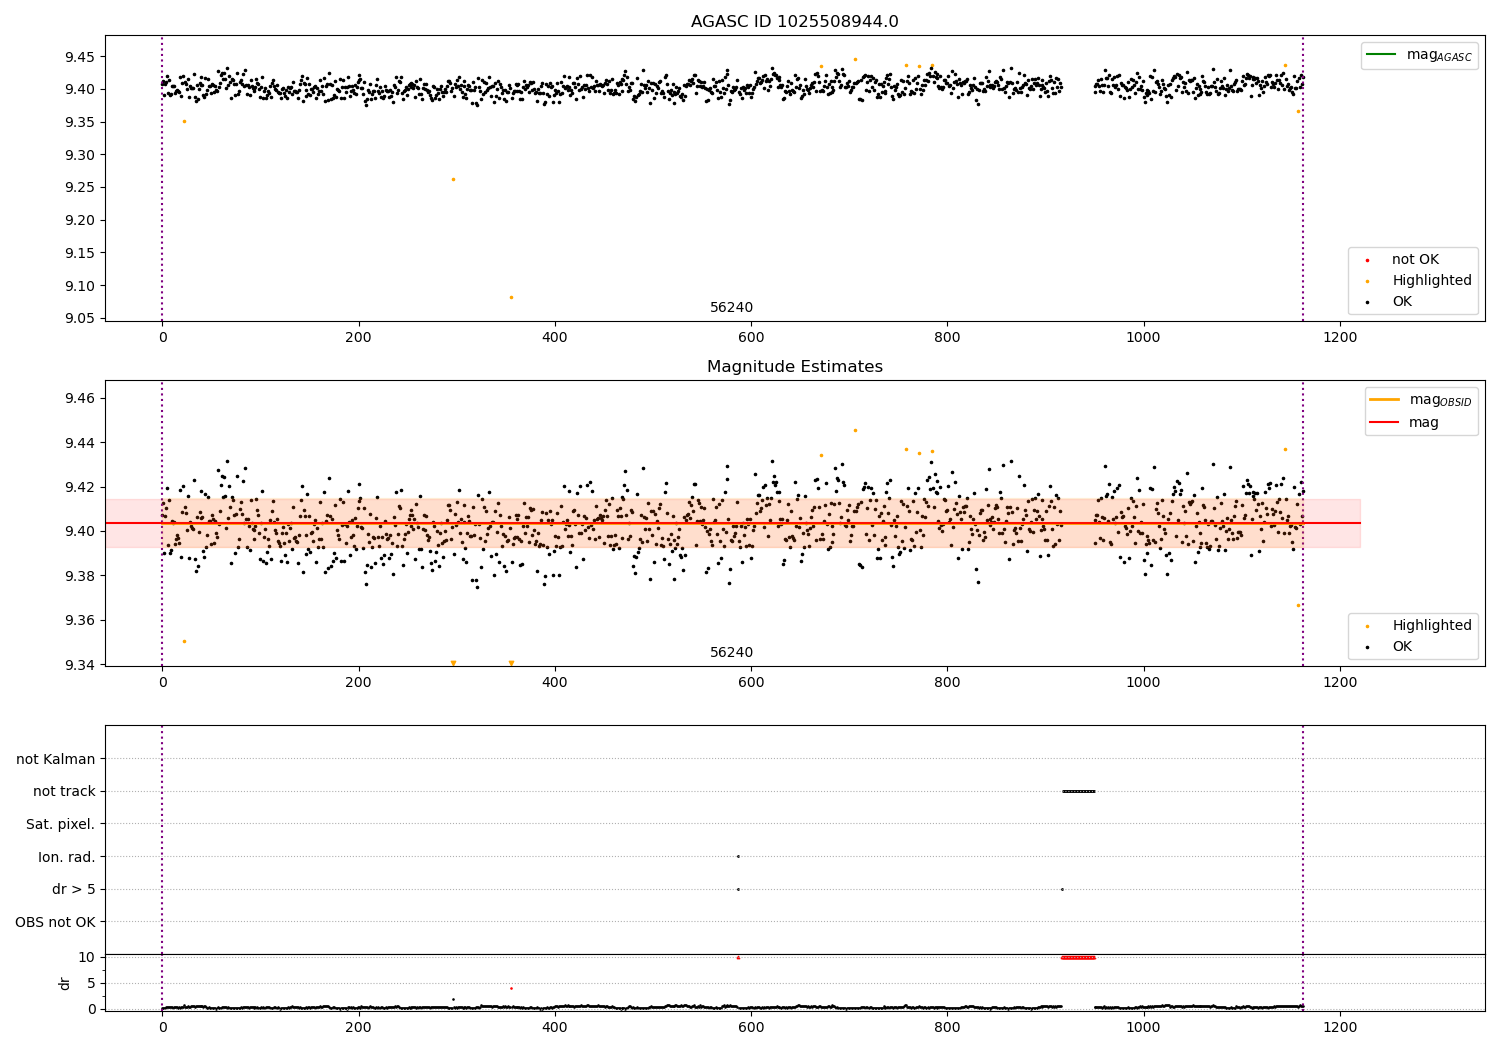Click the 9.35 y-tick on the top plot
This screenshot has width=1500, height=1050.
[79, 123]
